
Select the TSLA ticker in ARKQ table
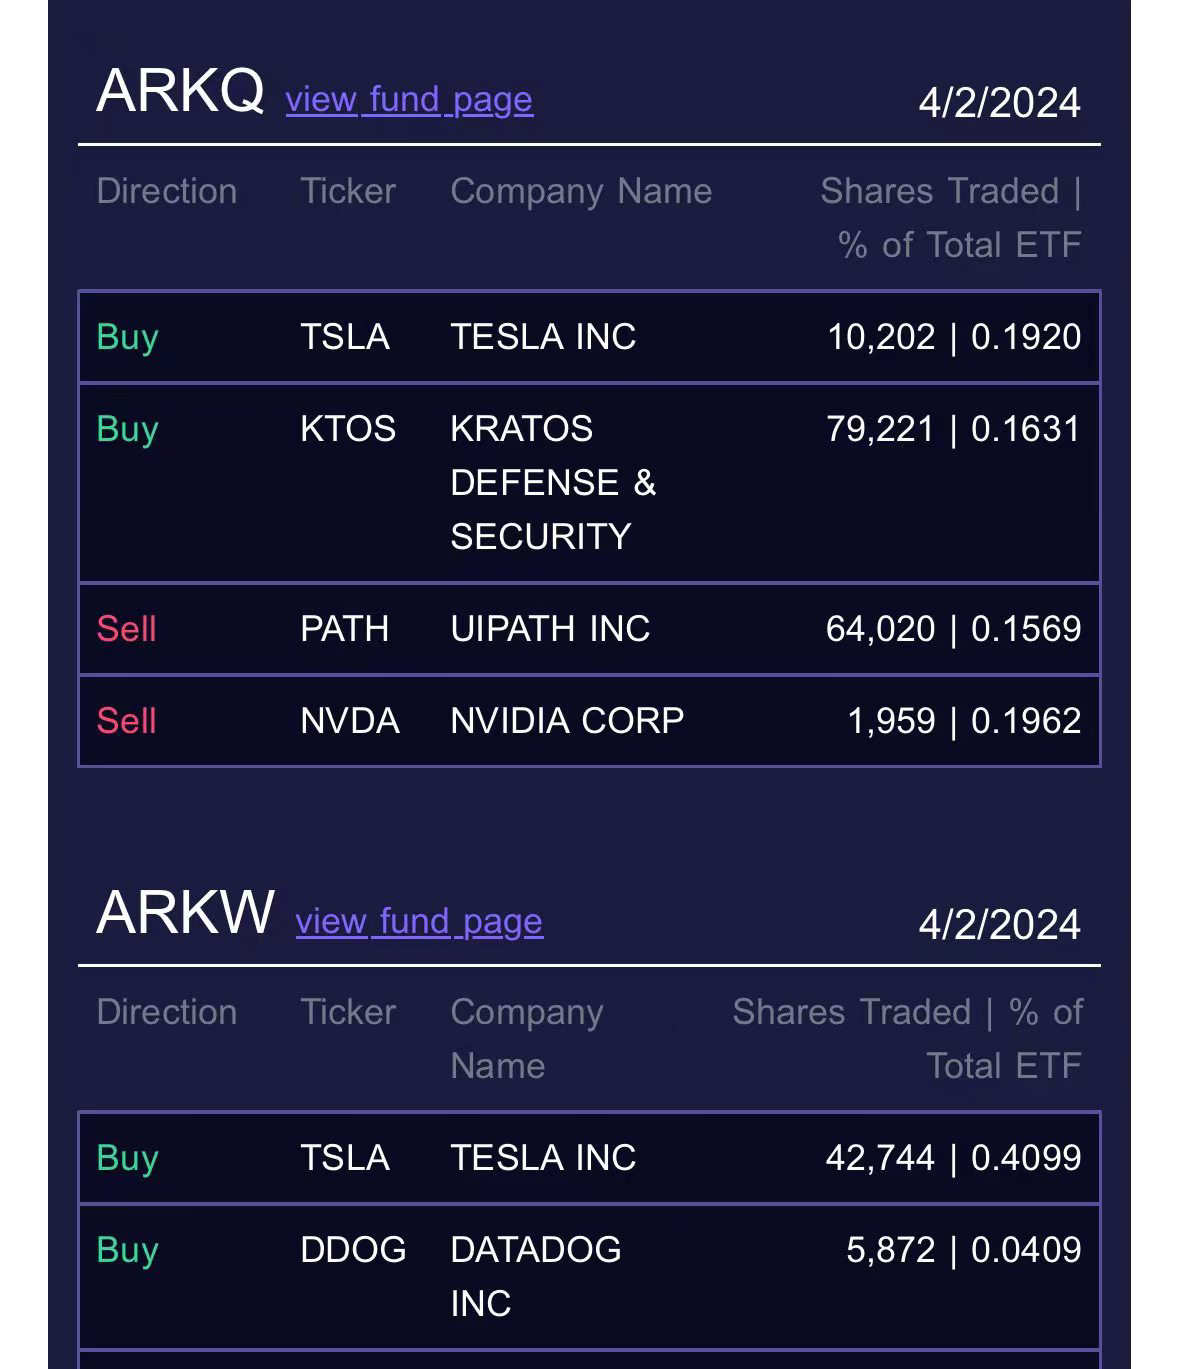click(x=344, y=337)
